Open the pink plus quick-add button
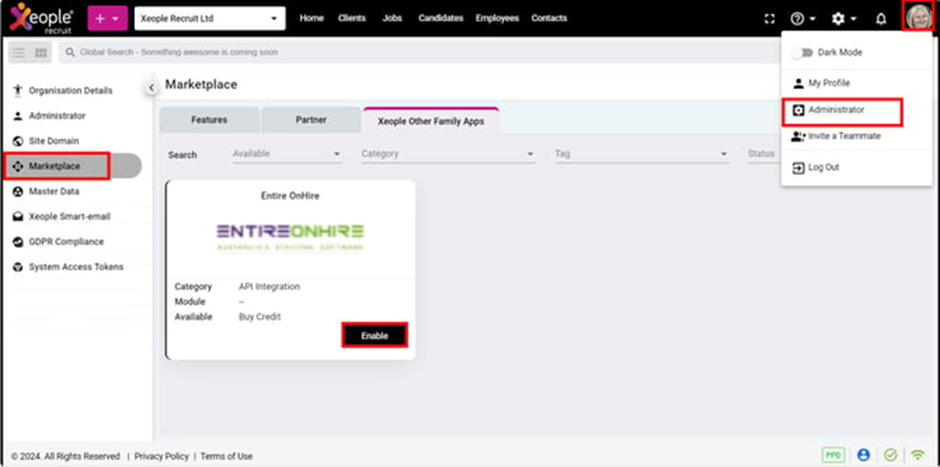The width and height of the screenshot is (940, 467). 107,19
